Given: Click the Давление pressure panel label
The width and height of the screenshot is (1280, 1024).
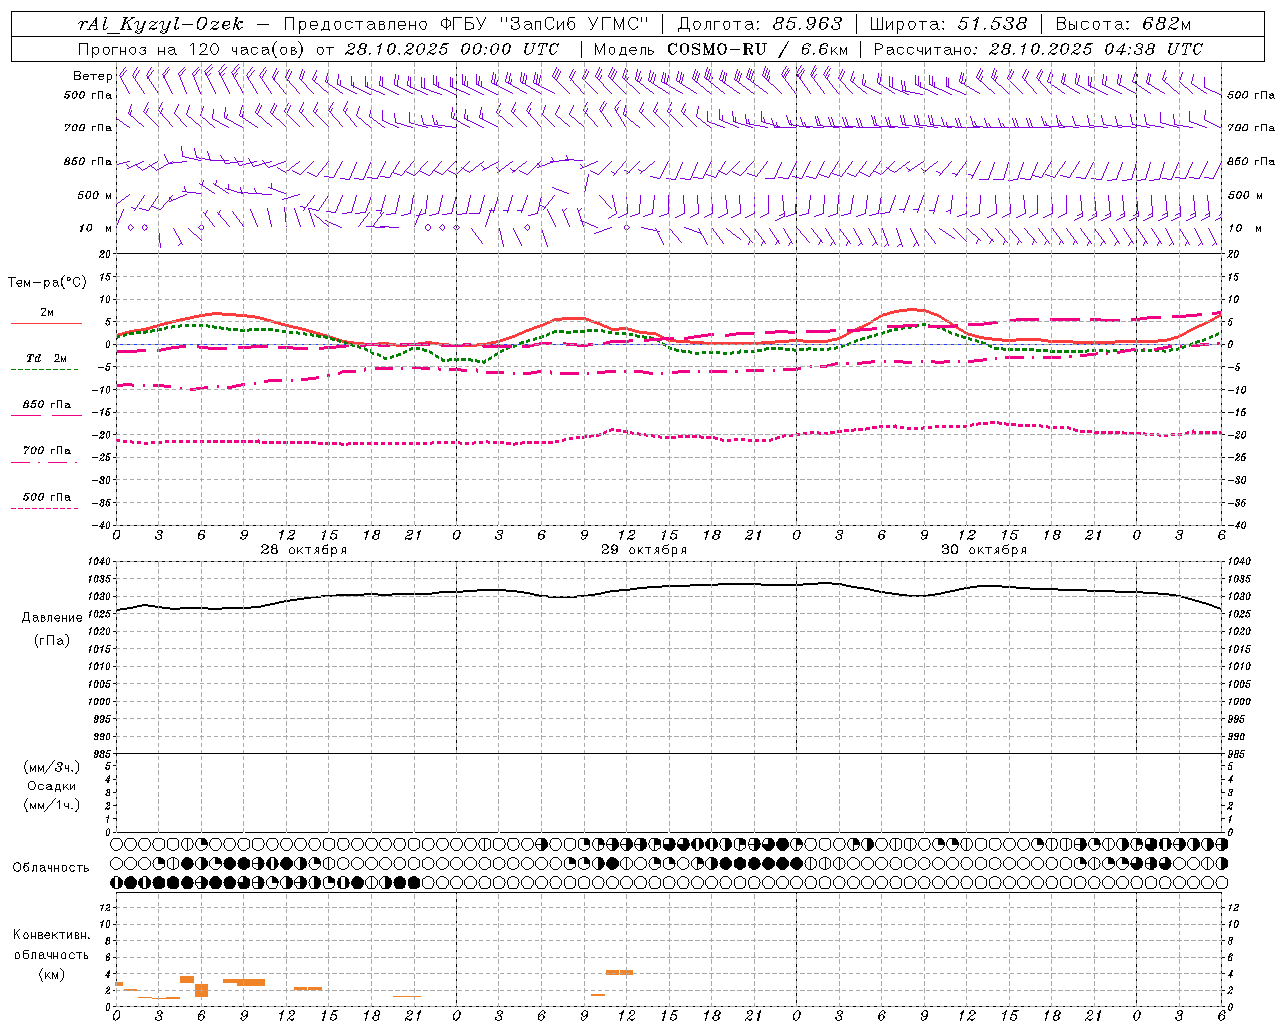Looking at the screenshot, I should pyautogui.click(x=52, y=618).
